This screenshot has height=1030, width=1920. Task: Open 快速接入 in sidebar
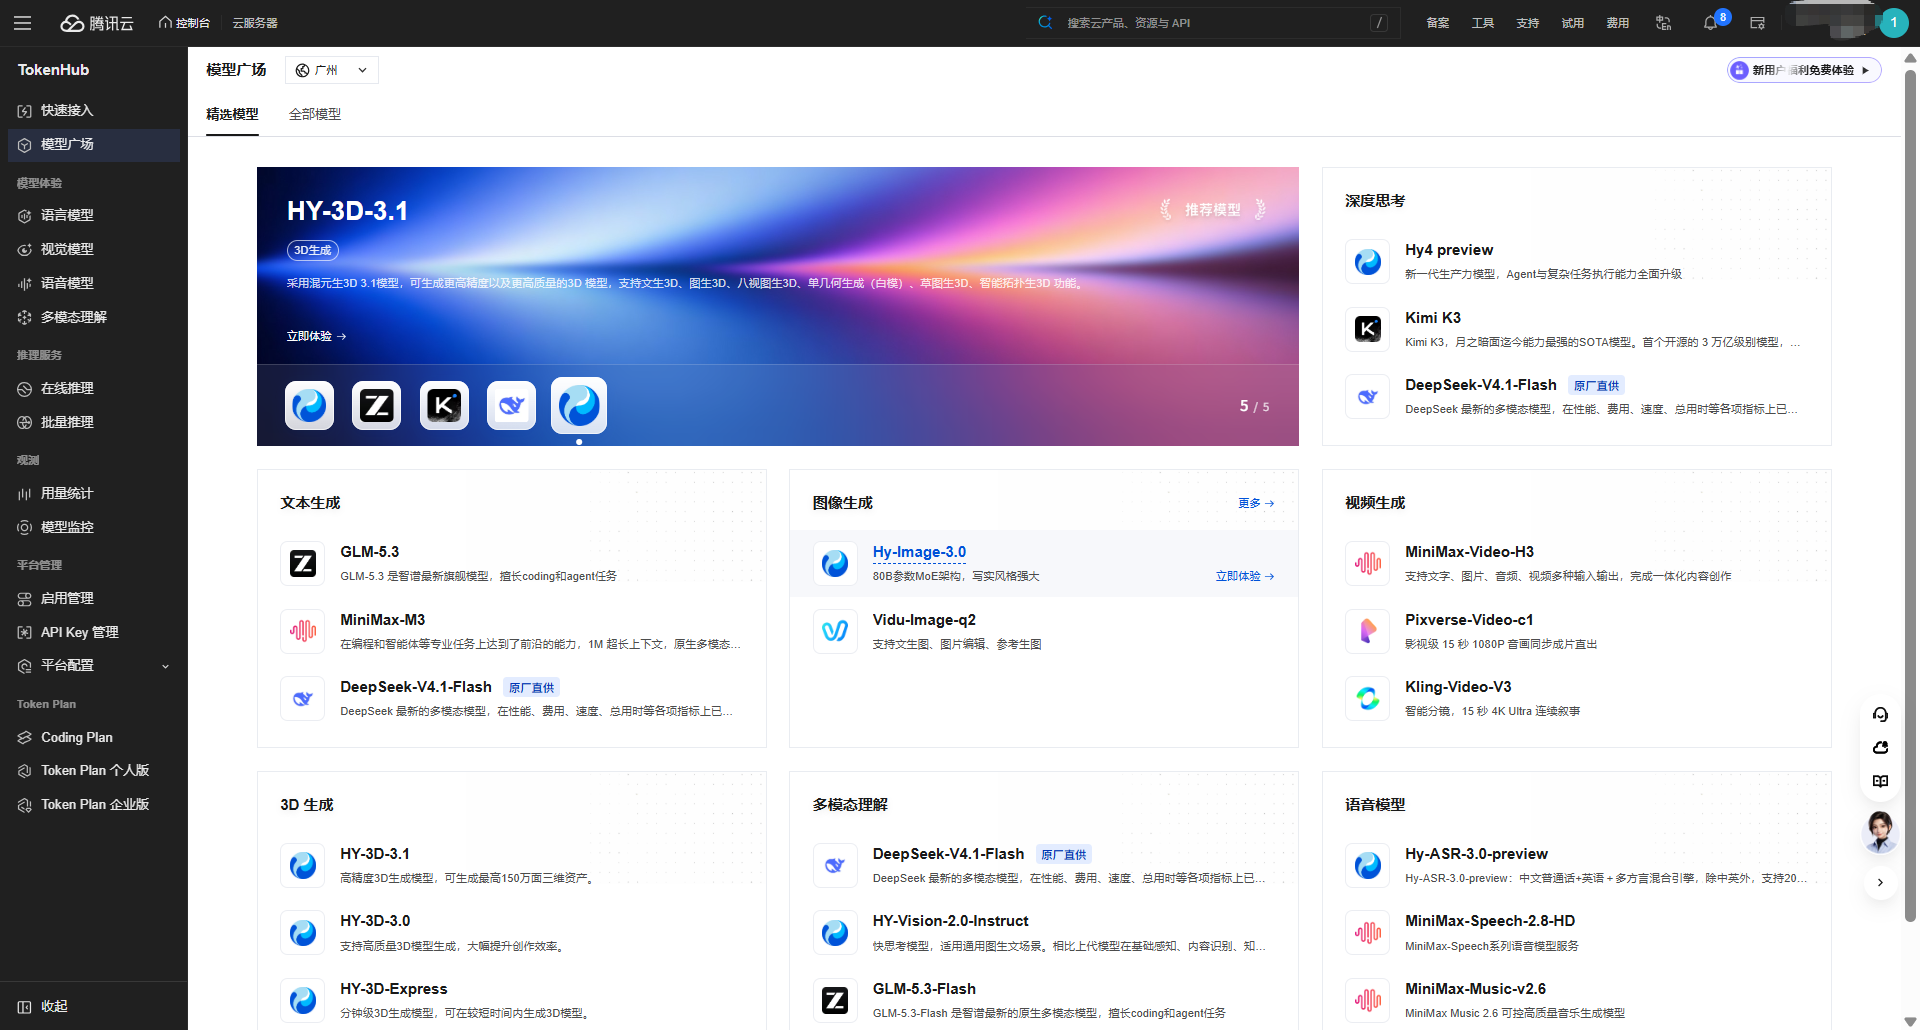[94, 110]
